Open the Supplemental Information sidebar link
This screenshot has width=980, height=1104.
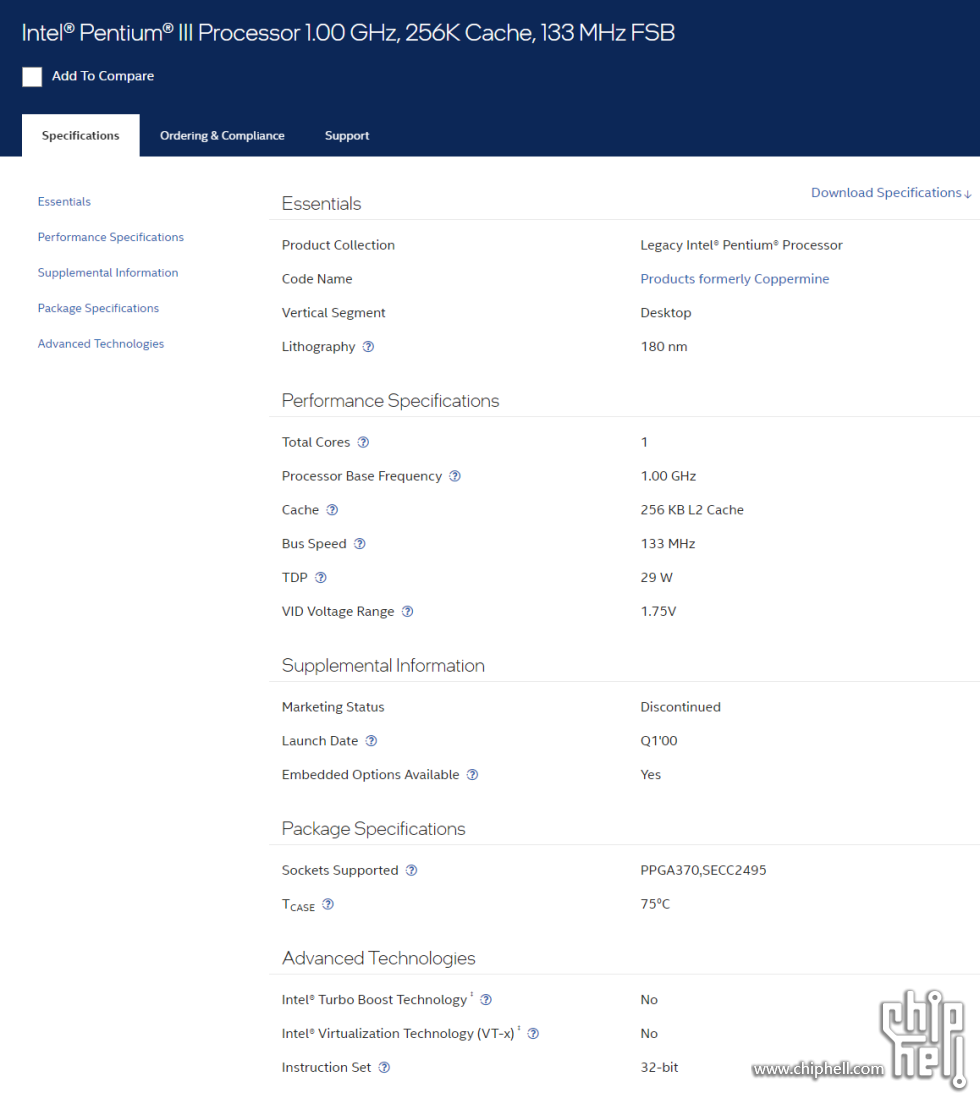pos(108,272)
